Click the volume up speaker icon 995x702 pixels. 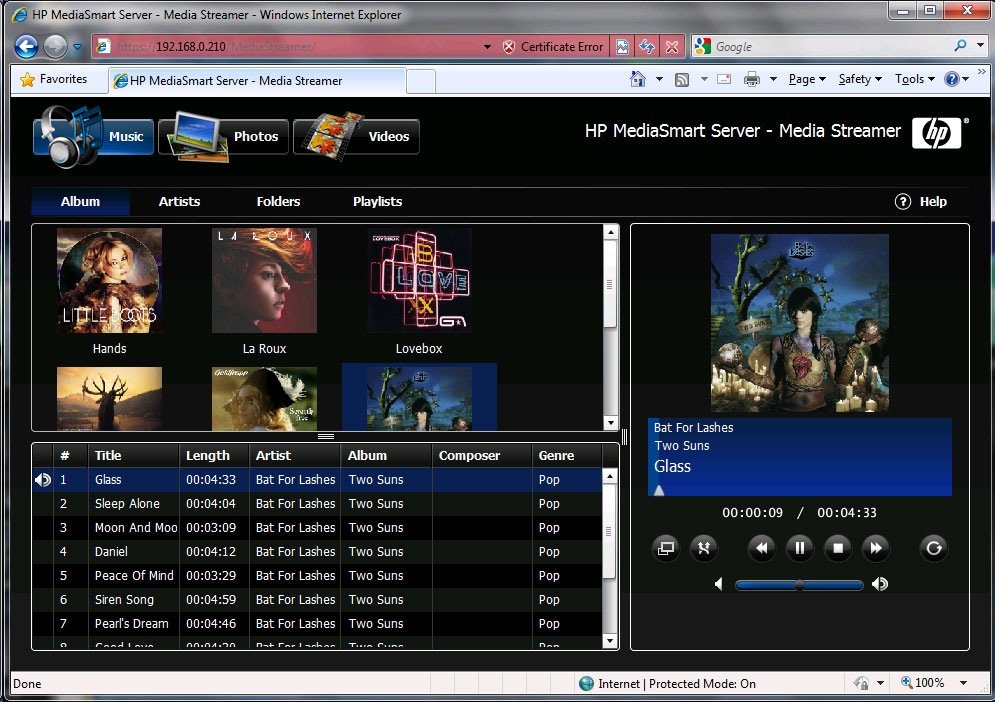880,584
